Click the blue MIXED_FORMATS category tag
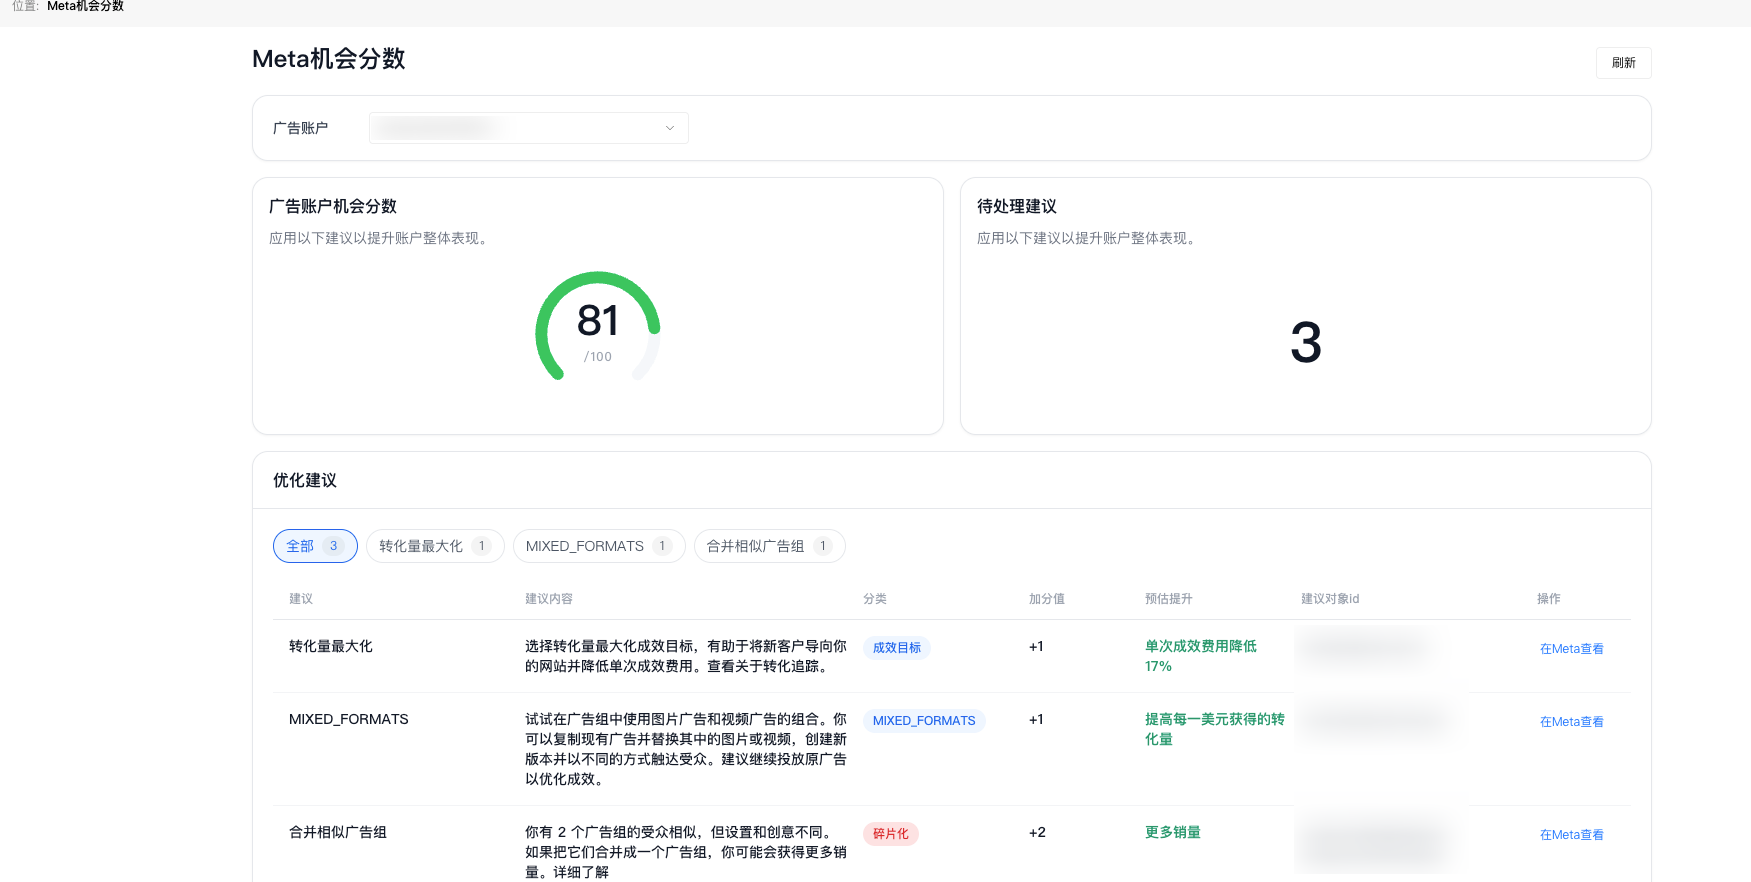The image size is (1751, 882). (x=924, y=721)
